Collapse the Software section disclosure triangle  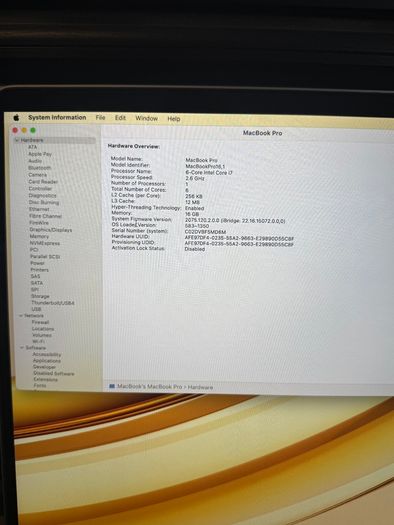pos(22,348)
